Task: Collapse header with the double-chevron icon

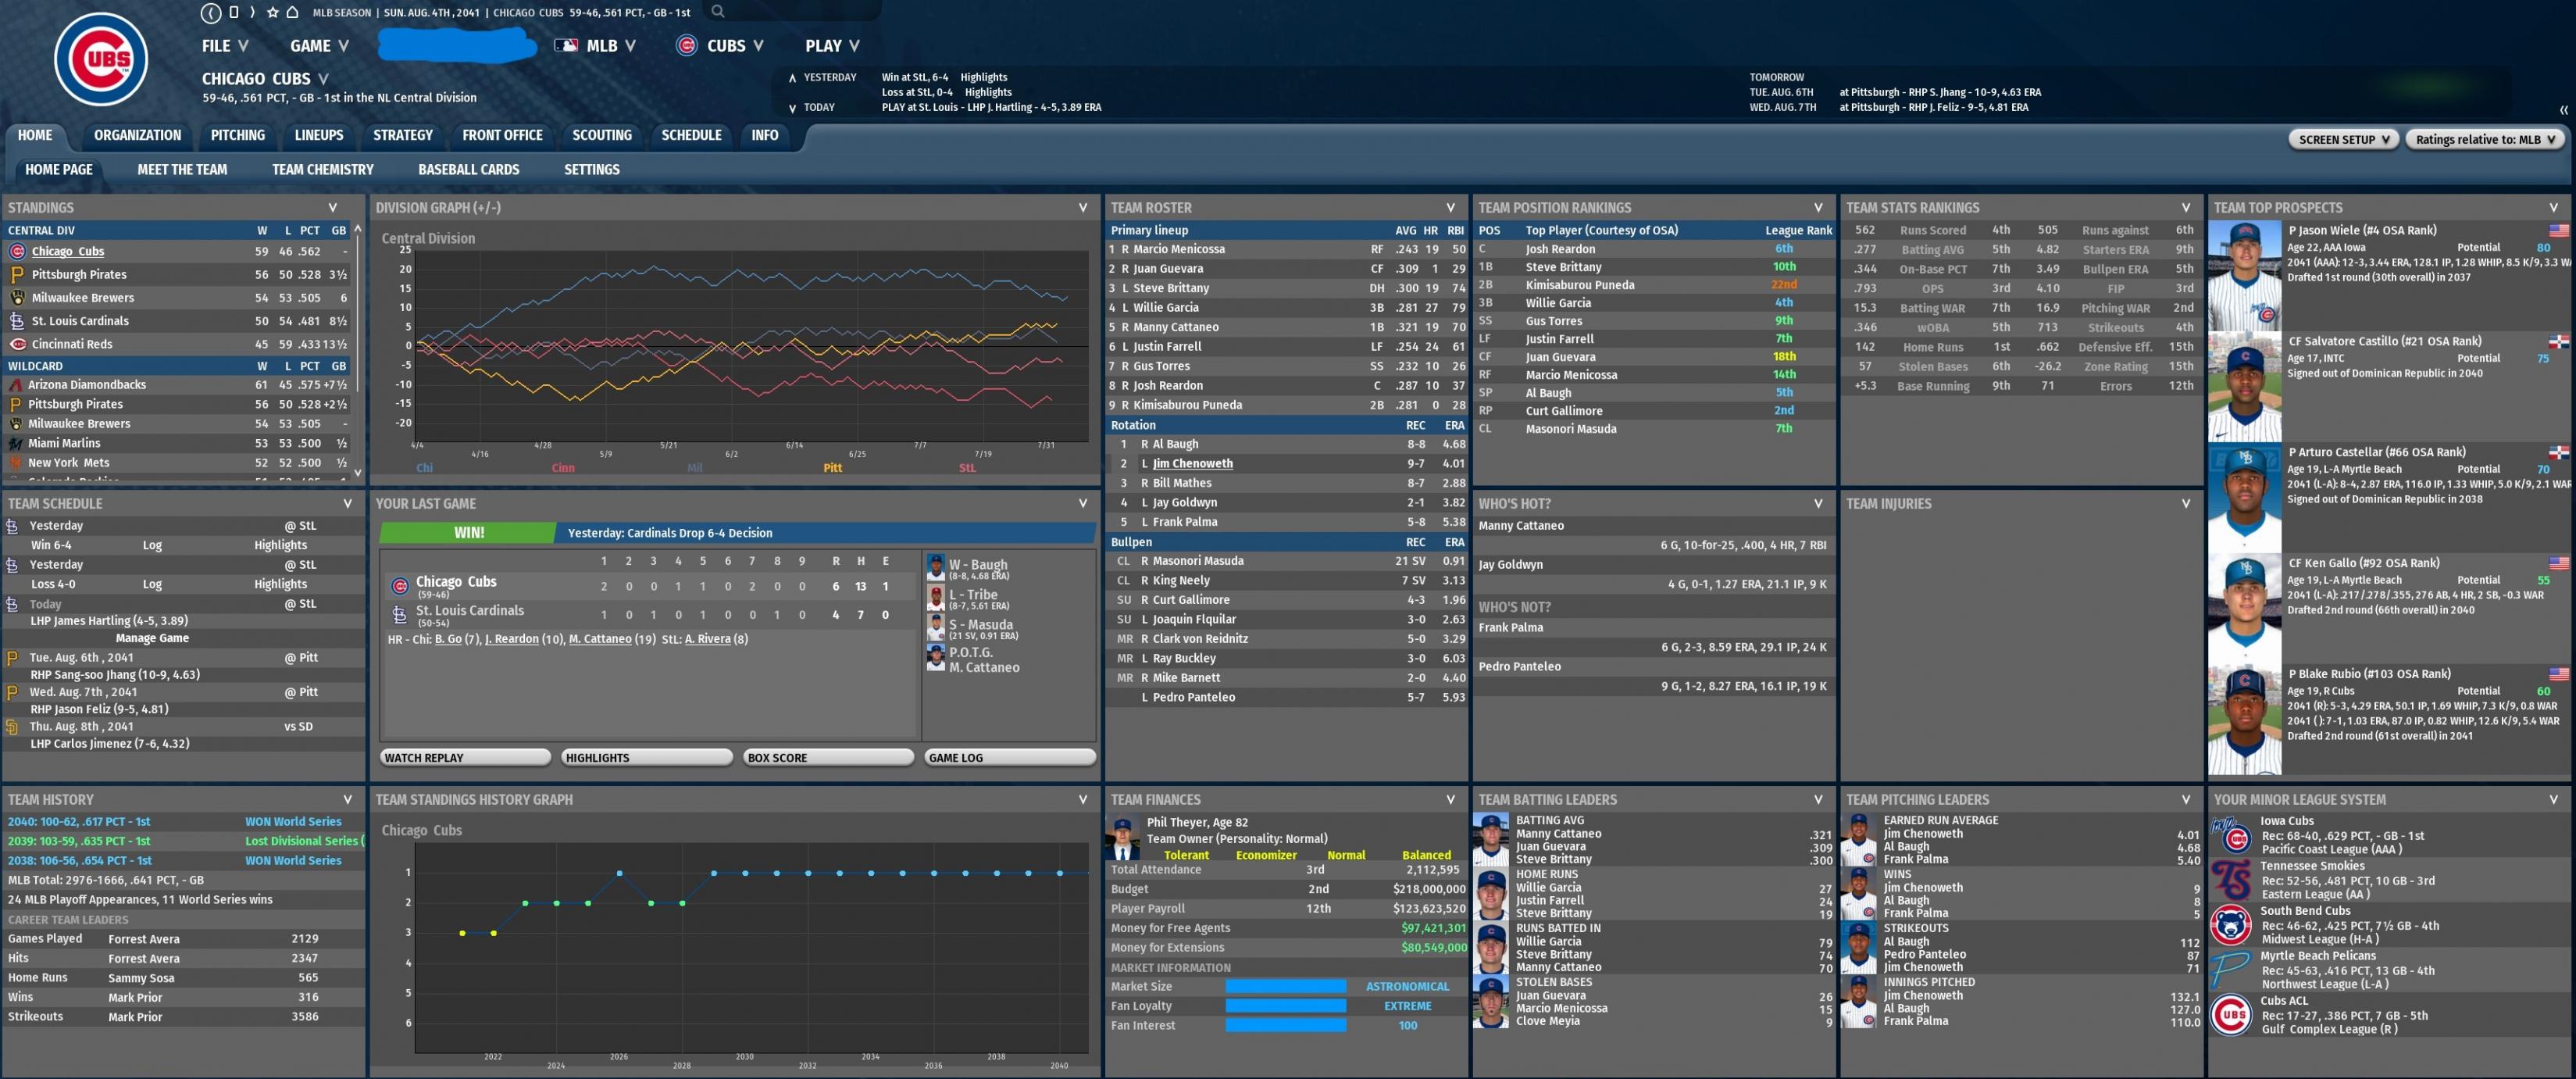Action: pos(2563,109)
